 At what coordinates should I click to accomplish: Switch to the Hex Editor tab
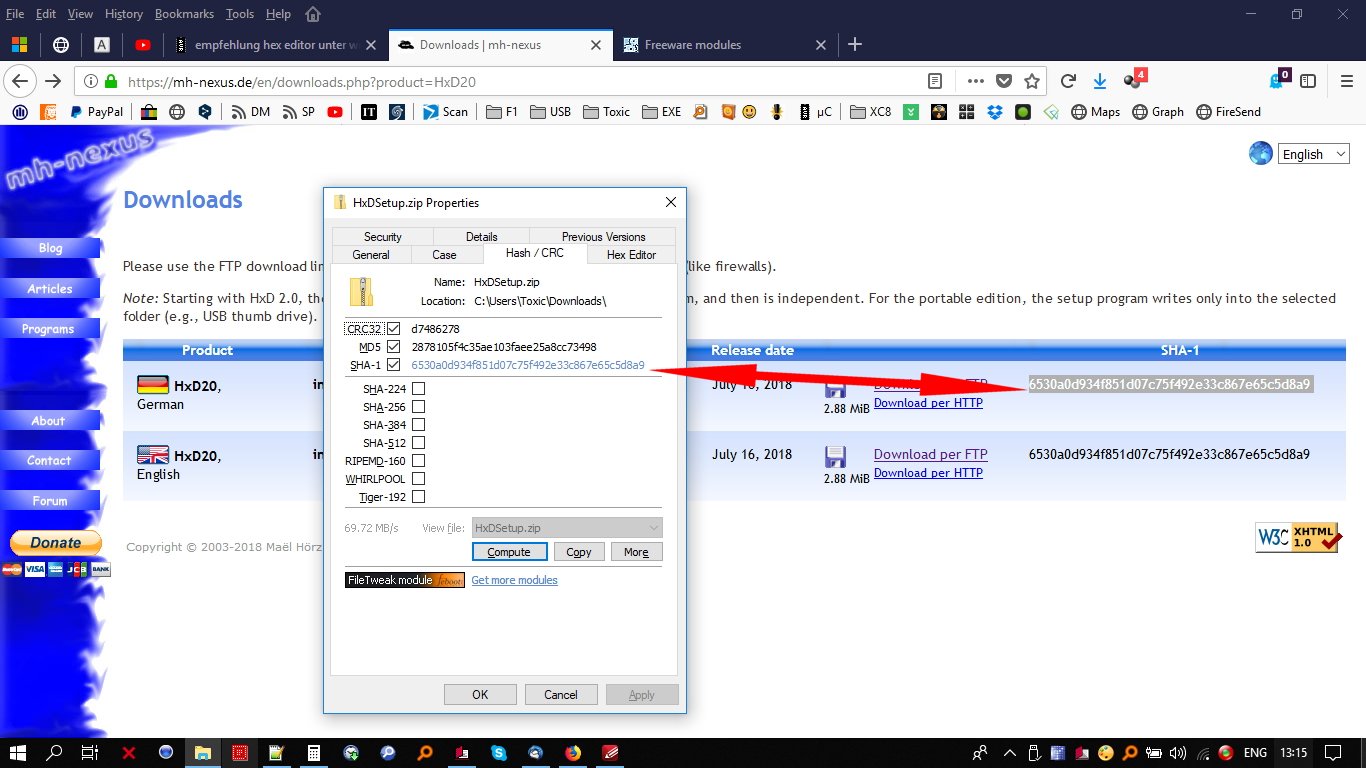click(631, 255)
